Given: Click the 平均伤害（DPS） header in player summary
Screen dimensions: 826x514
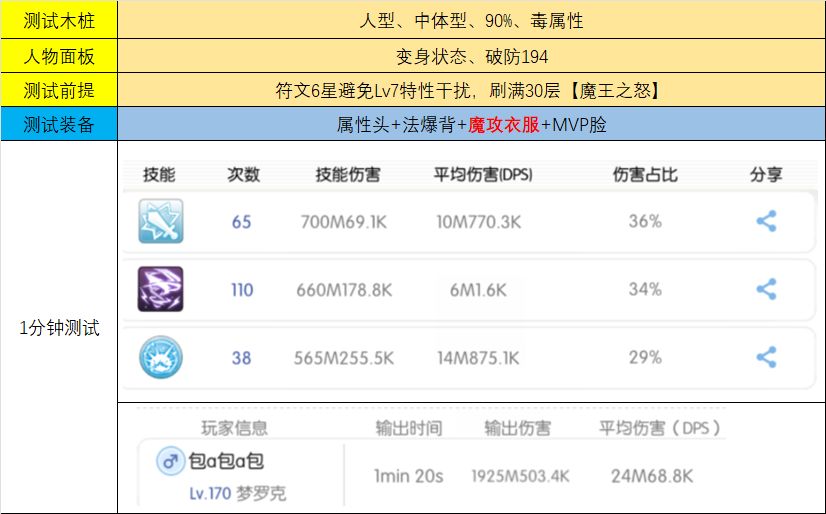Looking at the screenshot, I should 660,428.
